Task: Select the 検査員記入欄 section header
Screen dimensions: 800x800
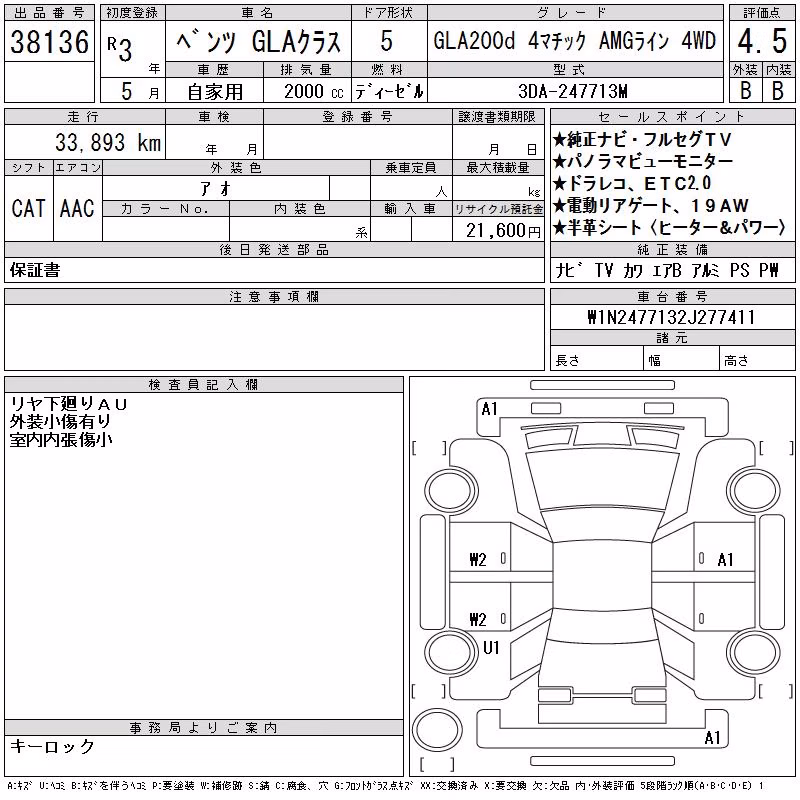Action: pos(203,384)
